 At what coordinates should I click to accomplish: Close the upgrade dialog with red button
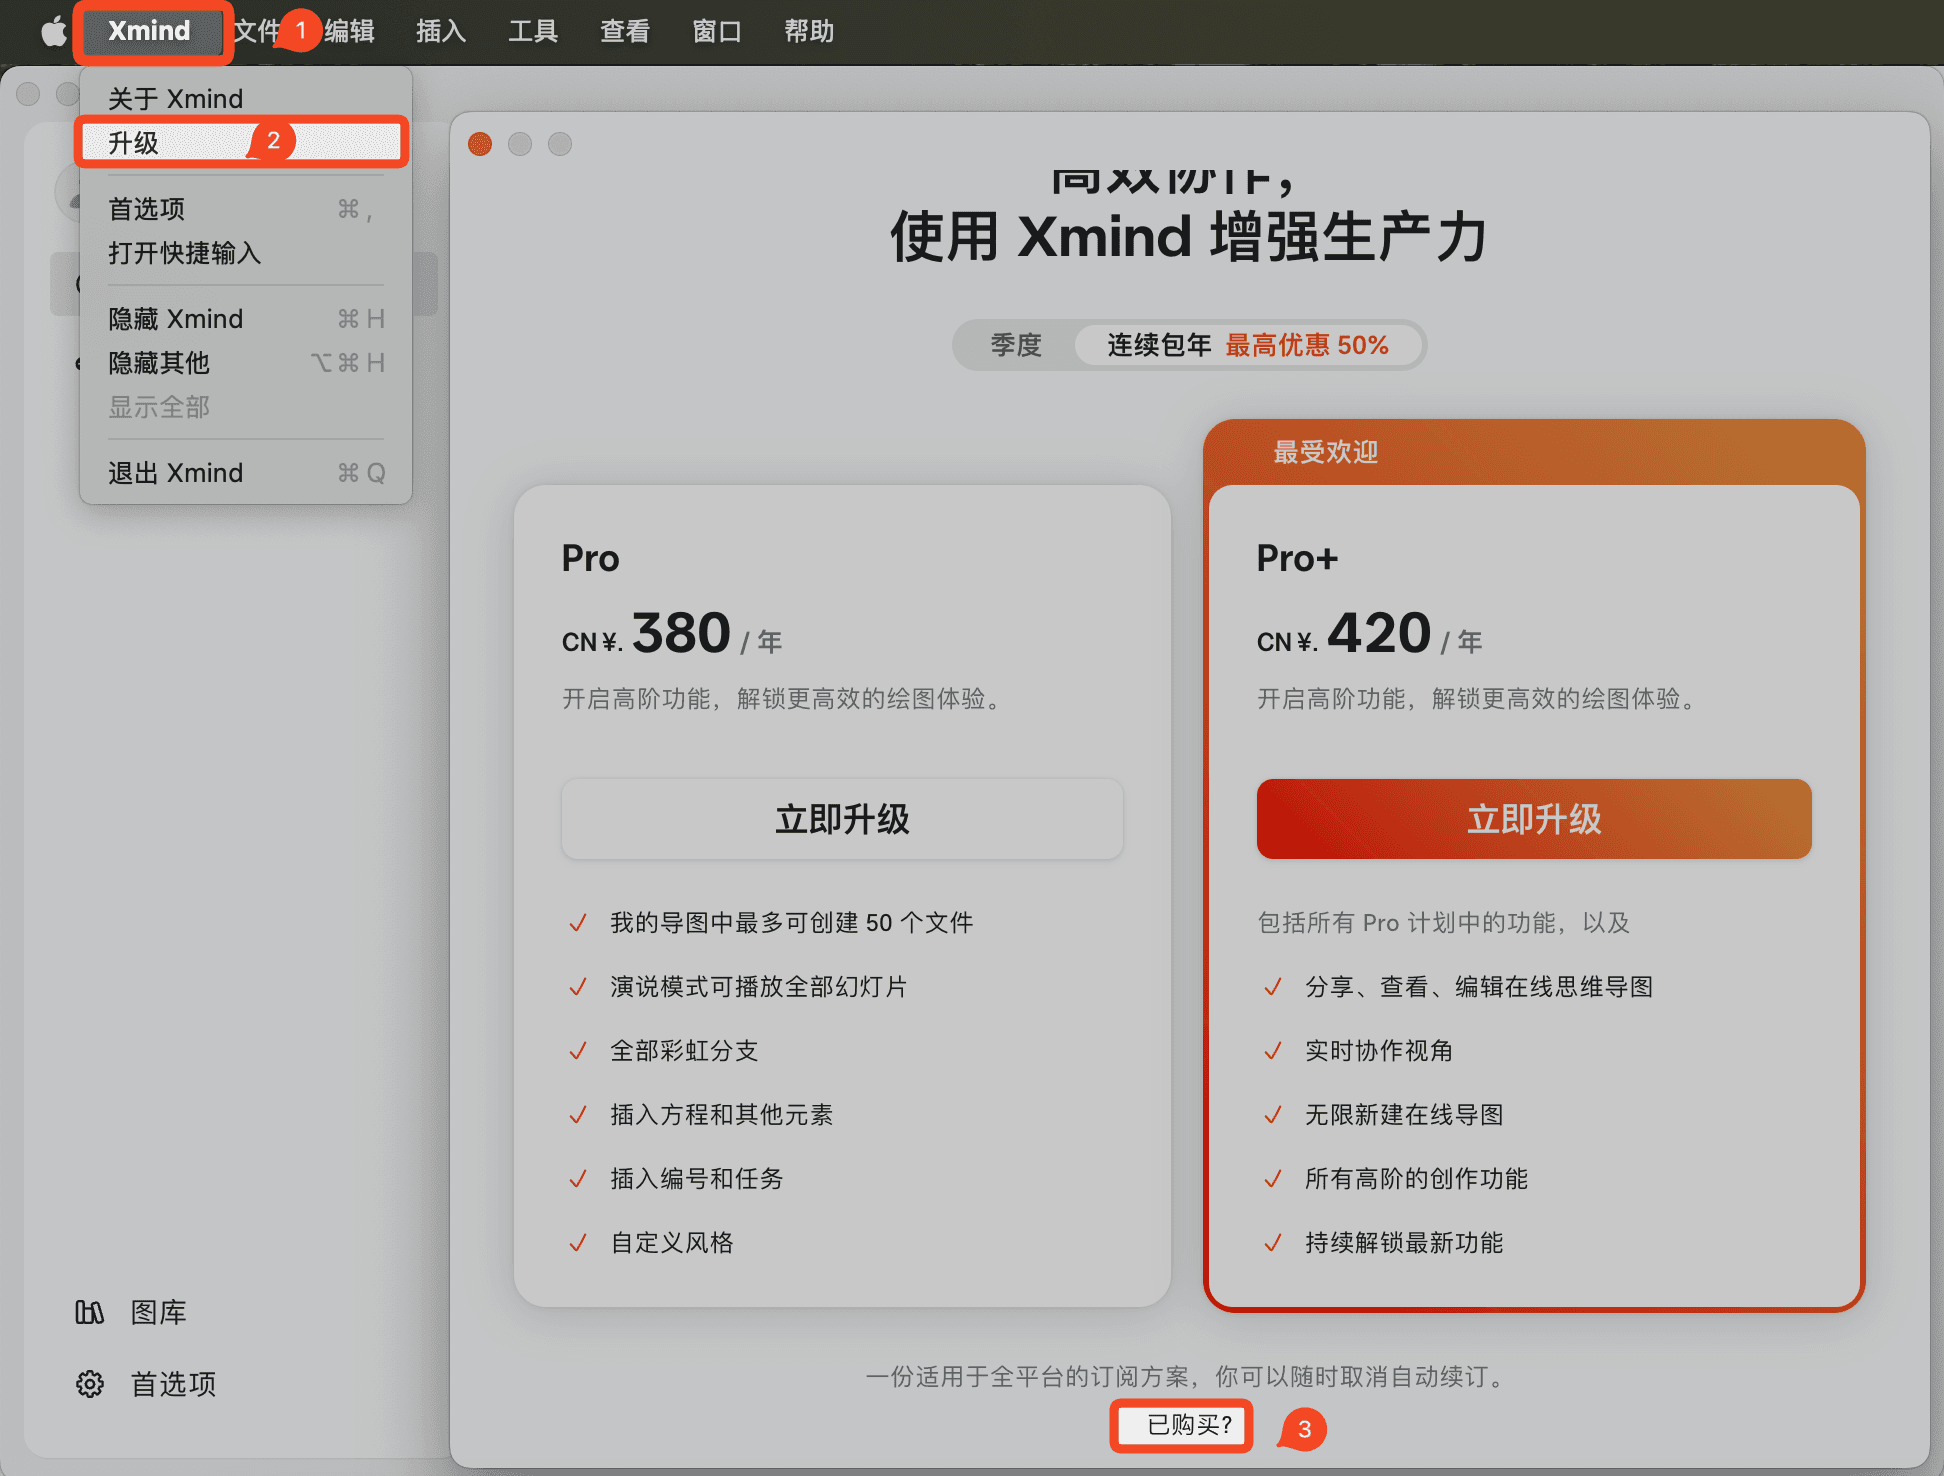[480, 144]
